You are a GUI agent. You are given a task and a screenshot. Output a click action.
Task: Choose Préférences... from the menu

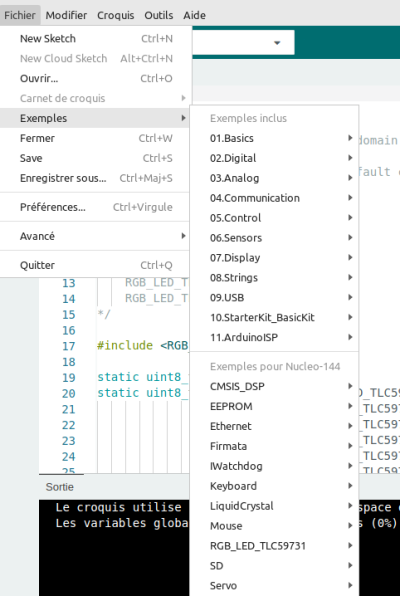(x=95, y=207)
